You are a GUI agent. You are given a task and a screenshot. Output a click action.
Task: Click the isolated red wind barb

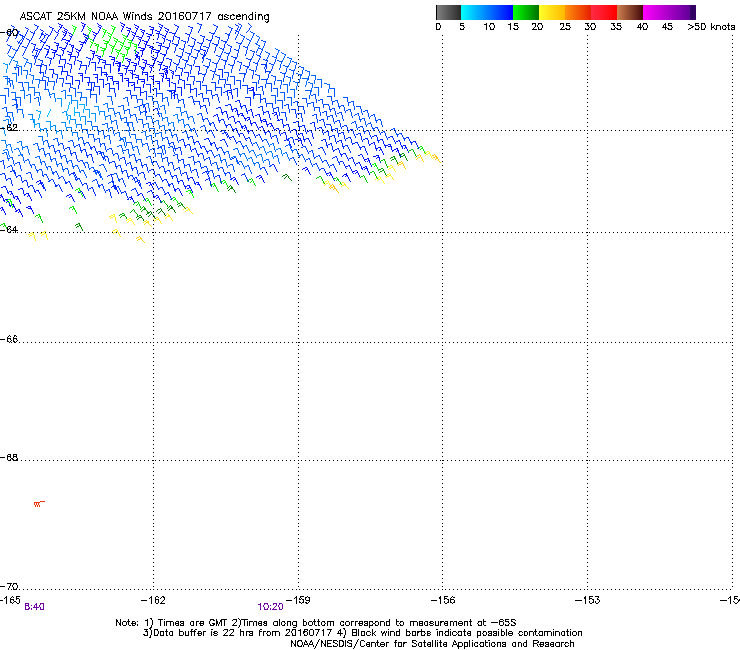(x=39, y=504)
